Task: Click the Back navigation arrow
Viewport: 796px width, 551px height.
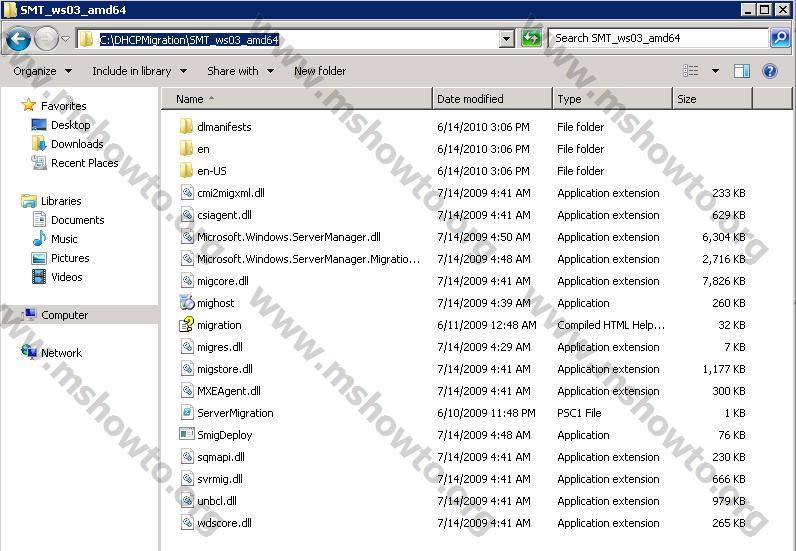Action: [x=19, y=39]
